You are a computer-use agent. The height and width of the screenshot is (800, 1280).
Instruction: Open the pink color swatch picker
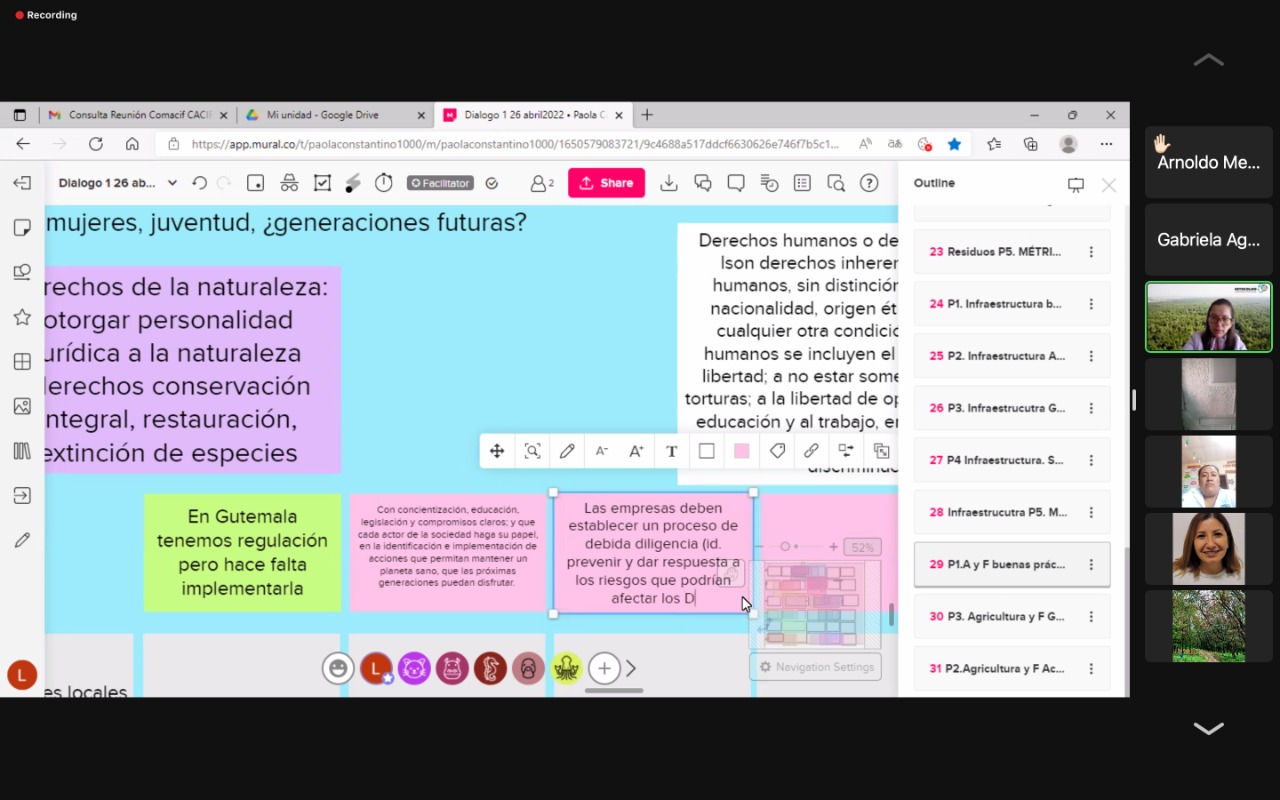pos(741,451)
